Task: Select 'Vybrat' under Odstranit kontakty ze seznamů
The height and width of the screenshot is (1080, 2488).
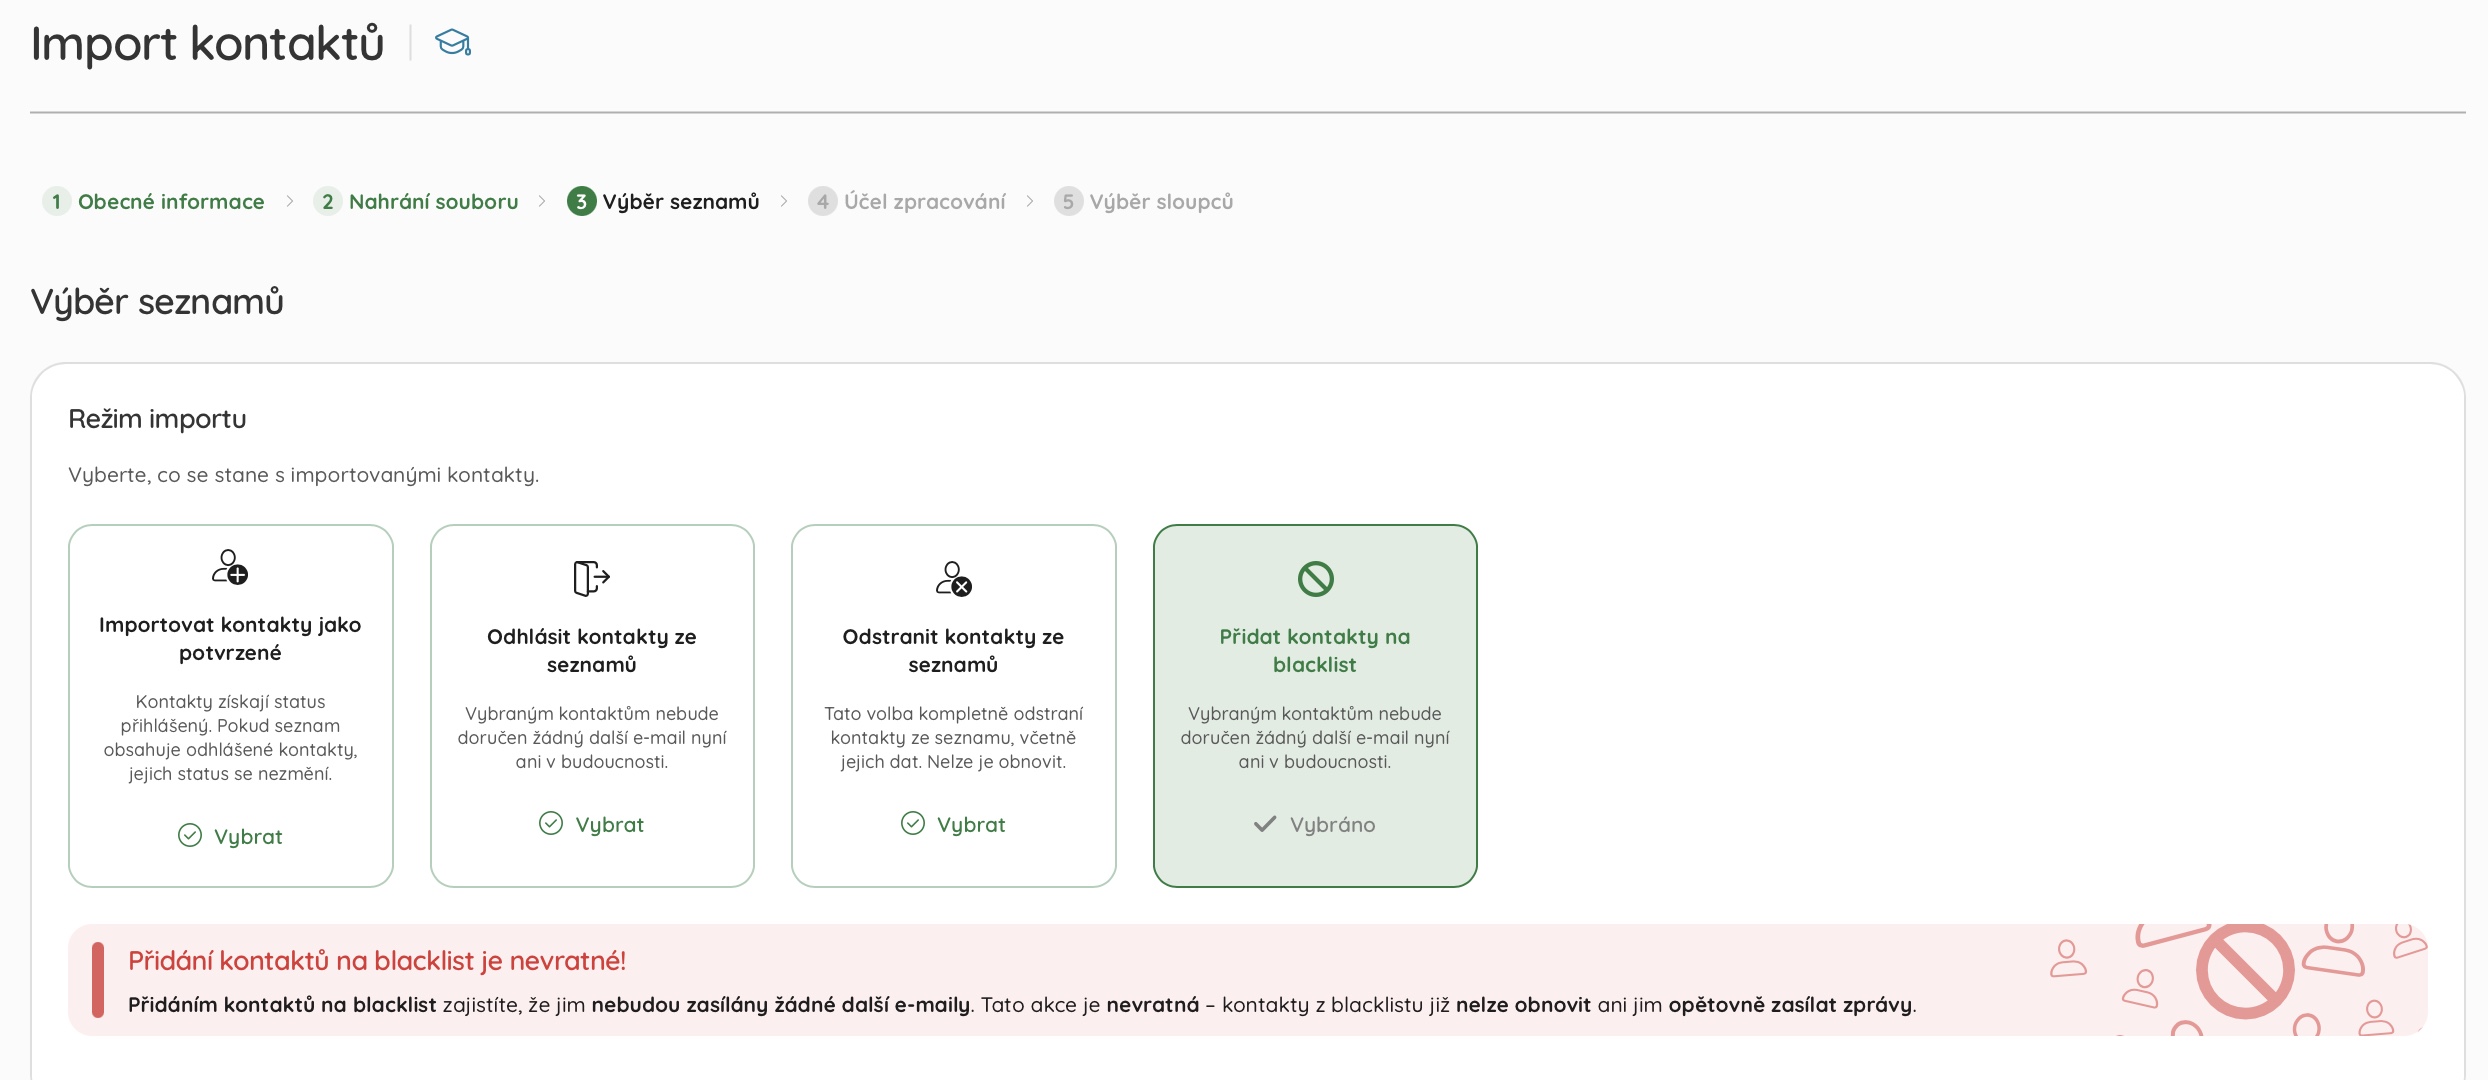Action: click(x=953, y=824)
